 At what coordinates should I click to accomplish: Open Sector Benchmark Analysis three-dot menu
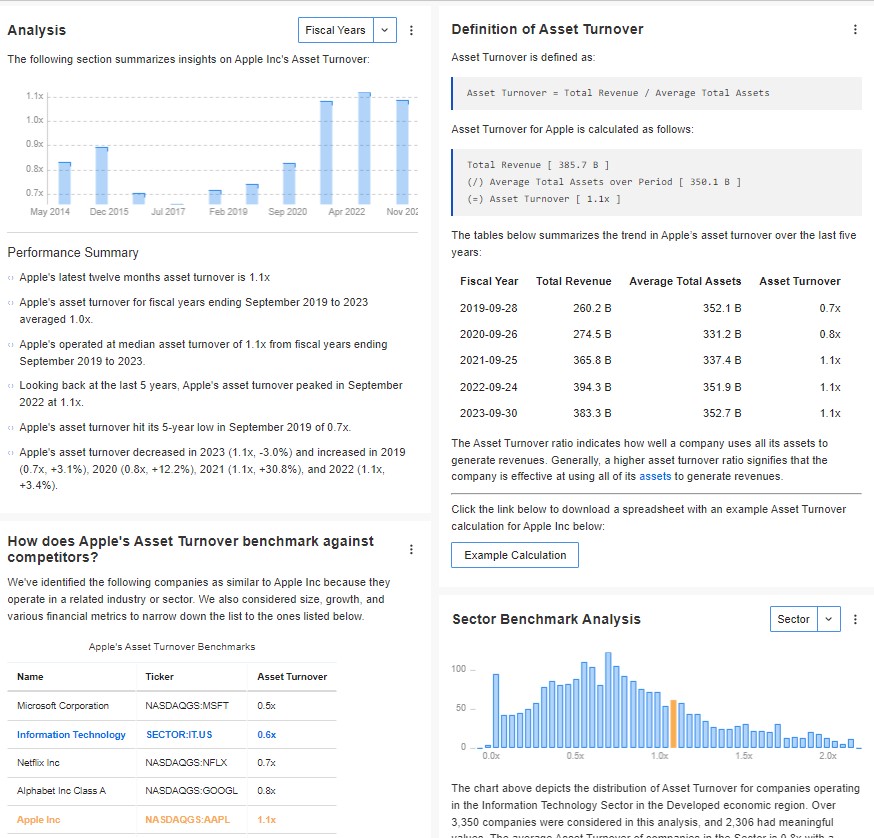point(855,619)
